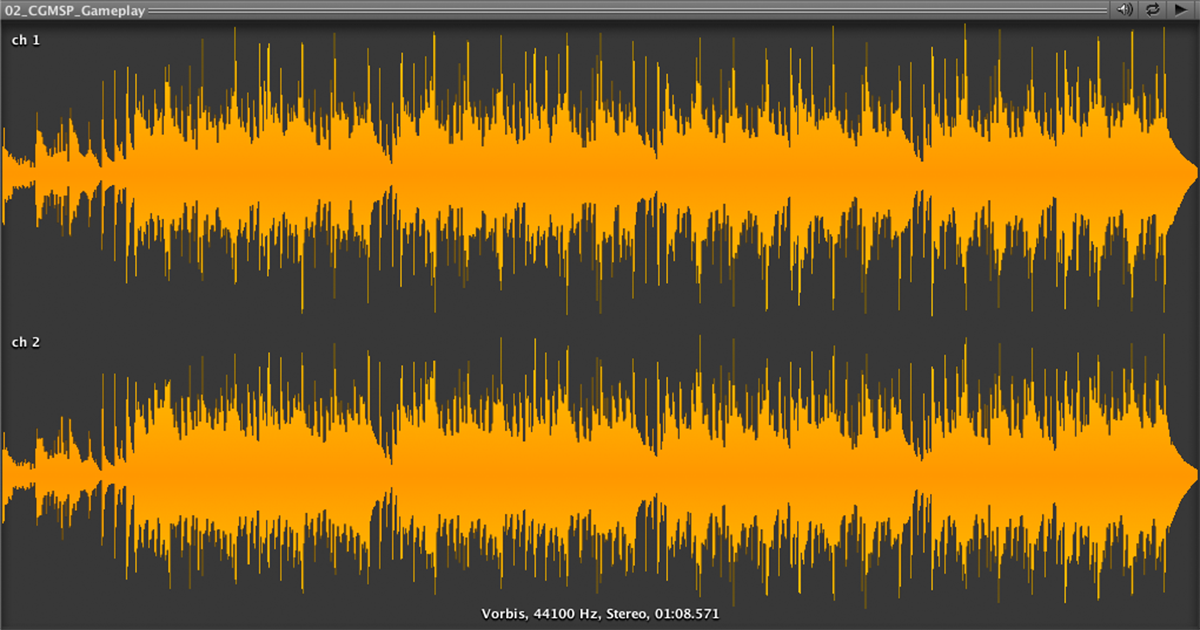Viewport: 1200px width, 630px height.
Task: Seek within the ch 1 waveform
Action: point(600,172)
